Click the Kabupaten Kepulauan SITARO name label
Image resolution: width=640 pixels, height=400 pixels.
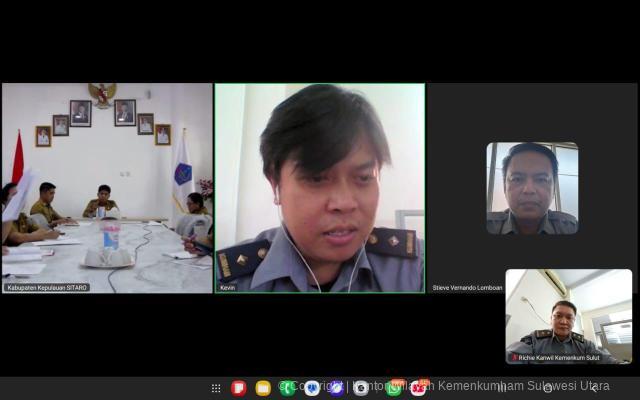tap(47, 288)
